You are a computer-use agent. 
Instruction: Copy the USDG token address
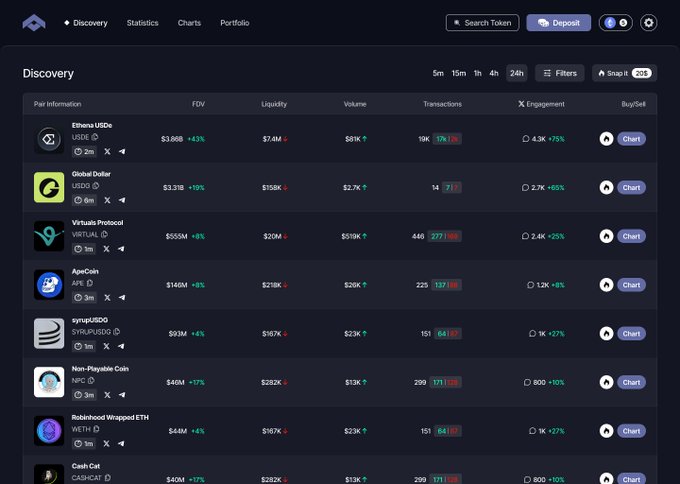pyautogui.click(x=95, y=186)
